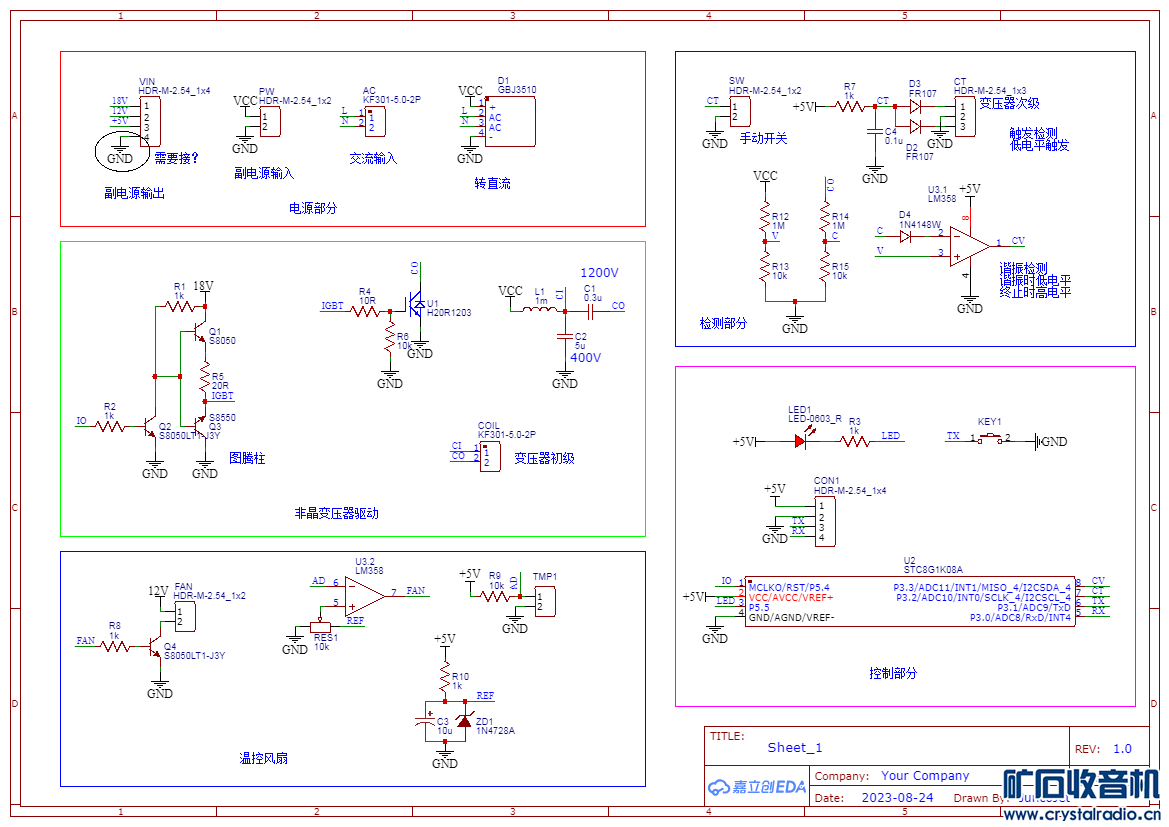Select inductor L1 1m symbol
This screenshot has height=827, width=1169.
[540, 309]
